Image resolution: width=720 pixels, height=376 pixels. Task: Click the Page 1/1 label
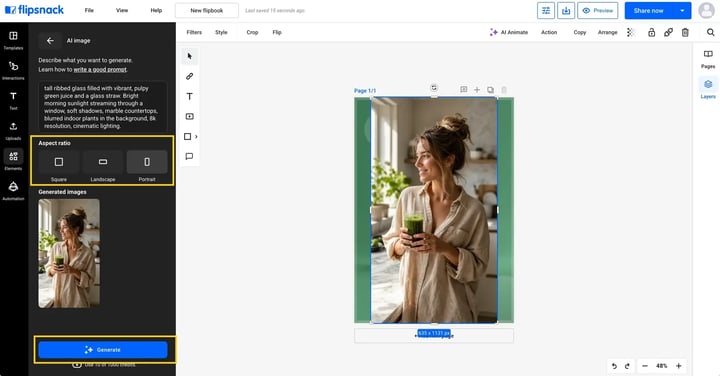[365, 90]
